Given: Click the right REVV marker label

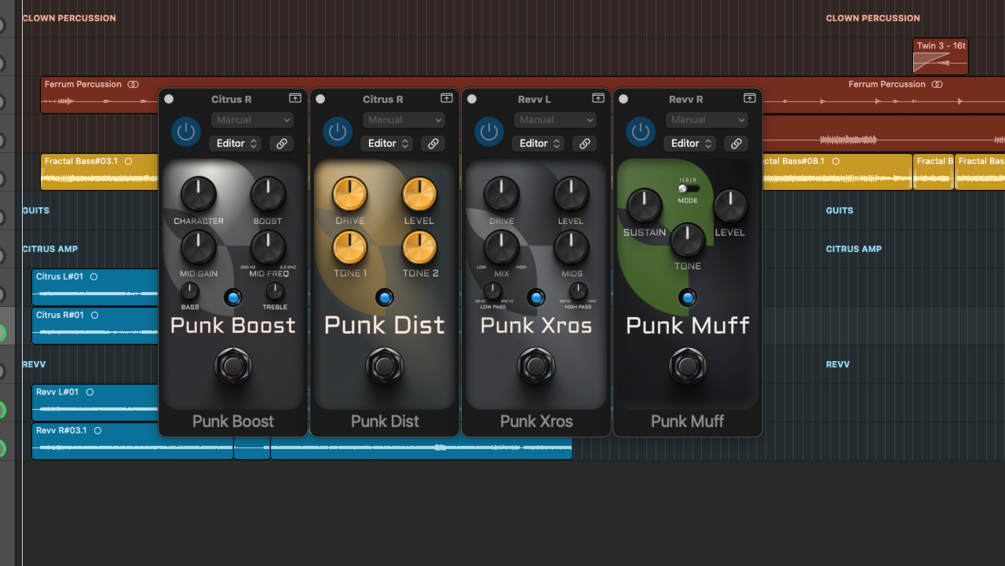Looking at the screenshot, I should click(838, 364).
